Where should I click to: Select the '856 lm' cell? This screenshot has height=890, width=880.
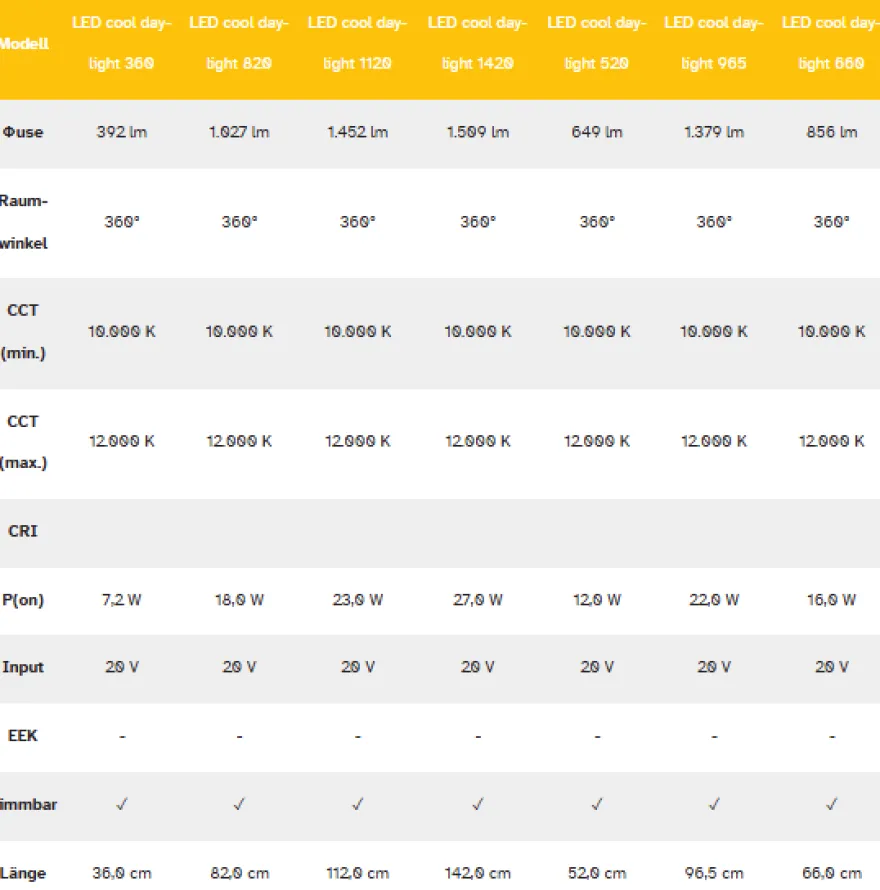pos(832,132)
